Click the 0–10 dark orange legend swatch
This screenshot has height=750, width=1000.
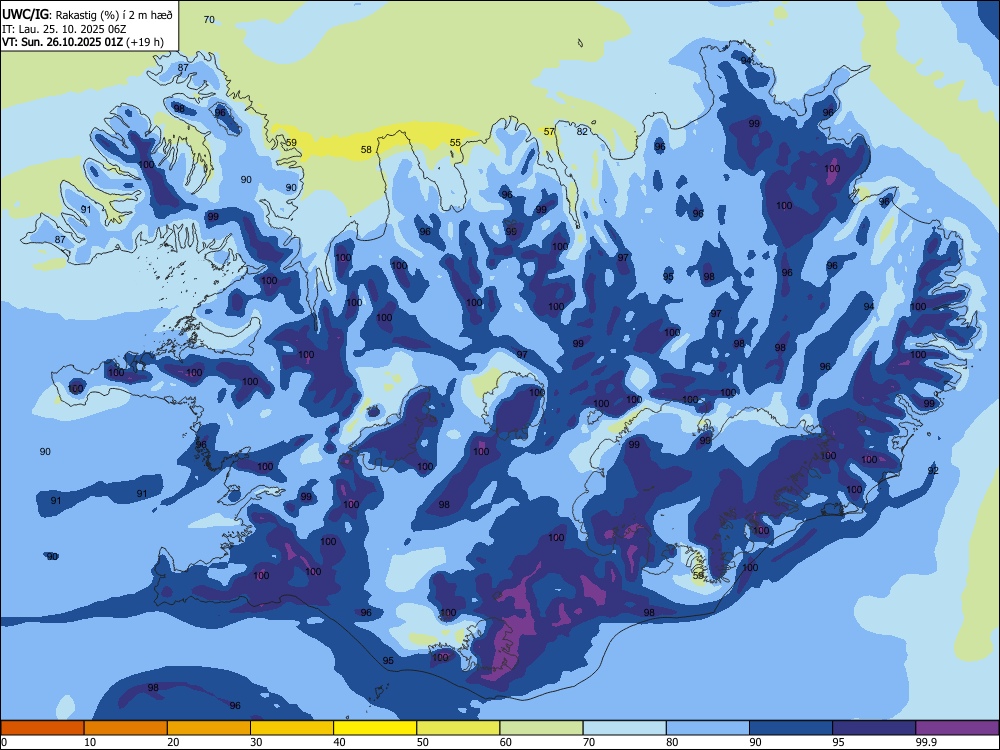pyautogui.click(x=42, y=728)
